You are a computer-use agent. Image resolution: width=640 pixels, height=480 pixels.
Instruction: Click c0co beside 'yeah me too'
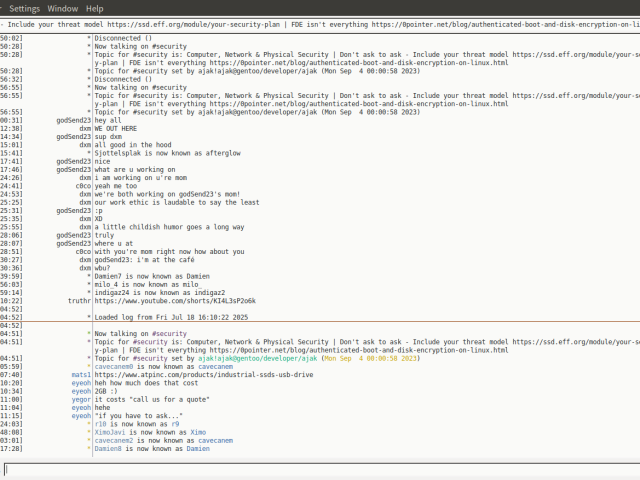tap(83, 186)
